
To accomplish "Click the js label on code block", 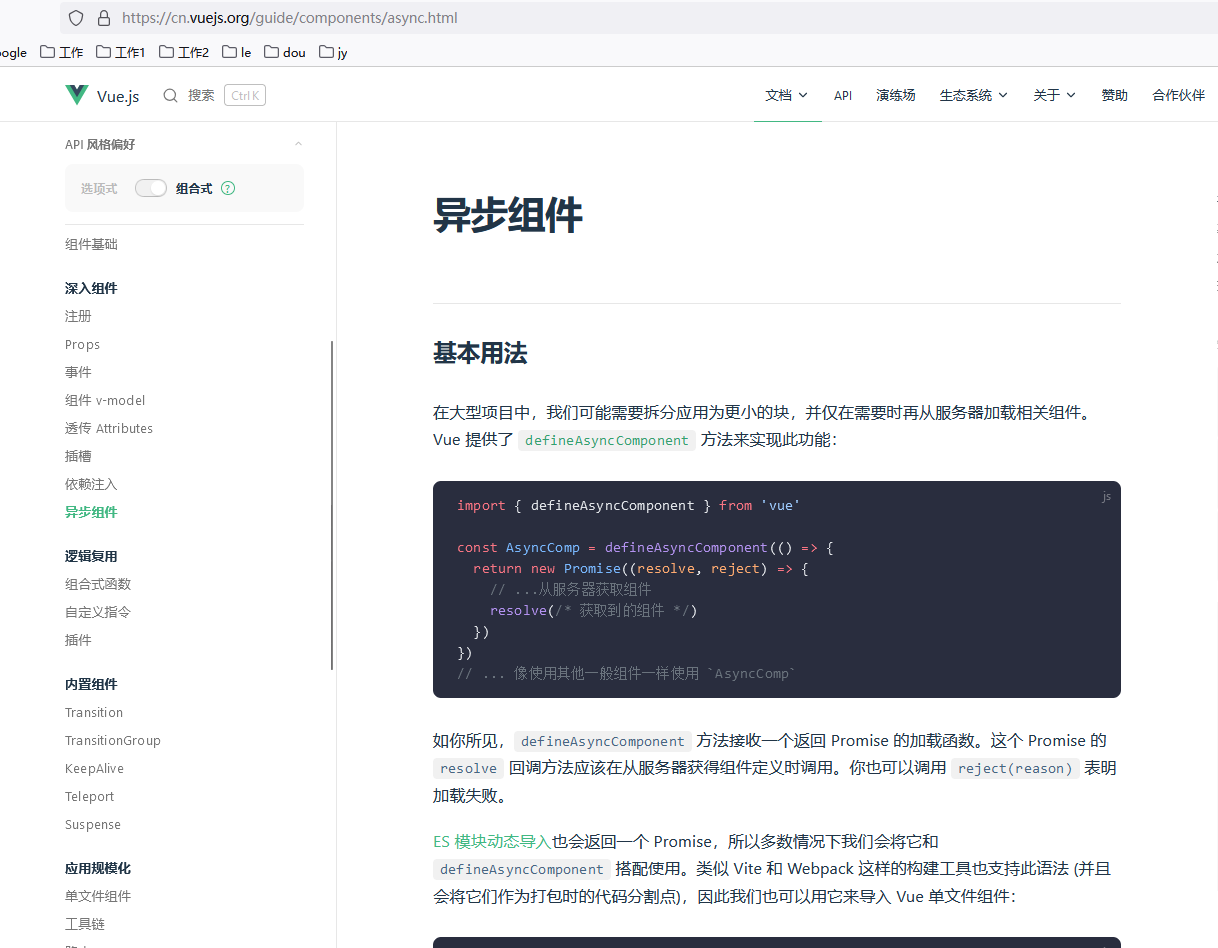I will click(1106, 496).
